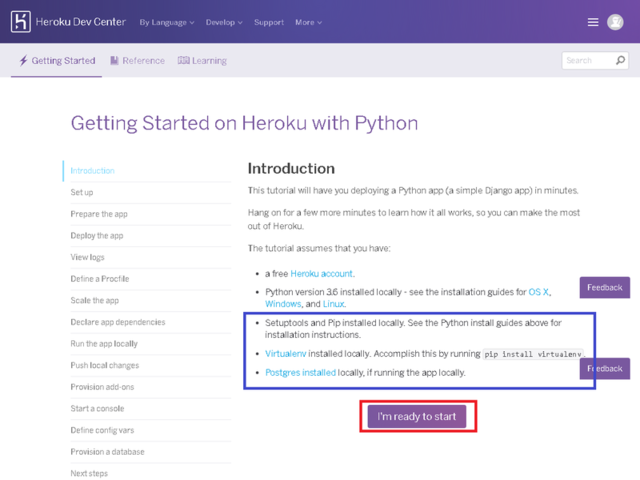Follow the Virtualenv link
This screenshot has height=480, width=640.
pyautogui.click(x=285, y=353)
